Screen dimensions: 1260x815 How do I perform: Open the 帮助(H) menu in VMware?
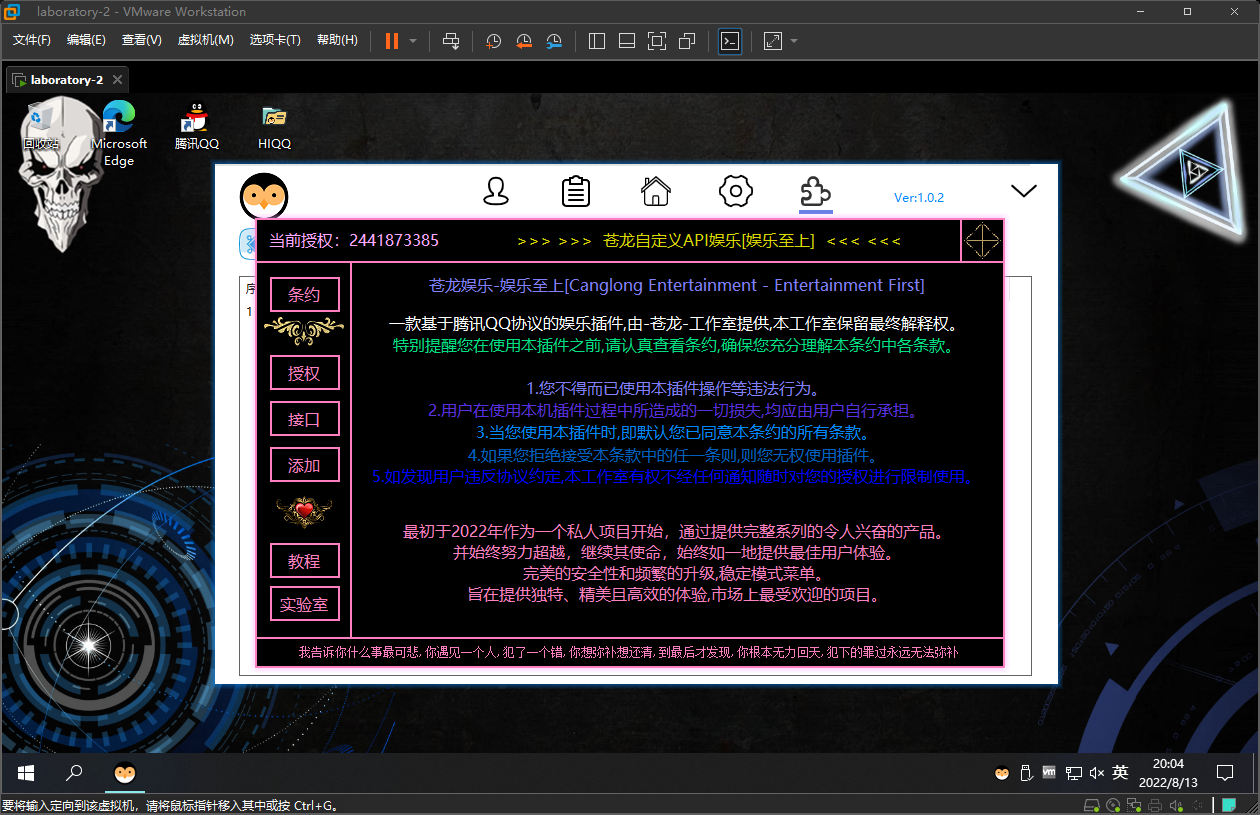pos(337,40)
